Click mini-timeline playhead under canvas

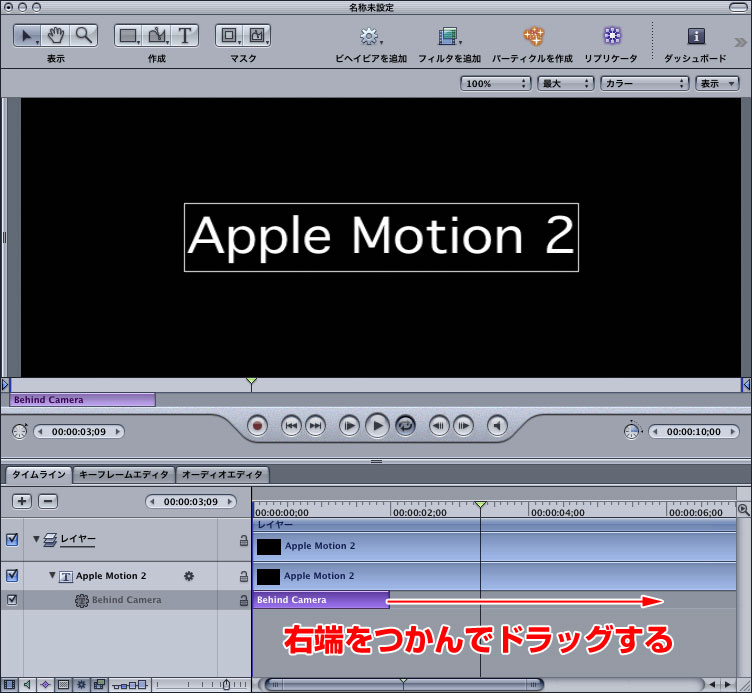click(251, 381)
